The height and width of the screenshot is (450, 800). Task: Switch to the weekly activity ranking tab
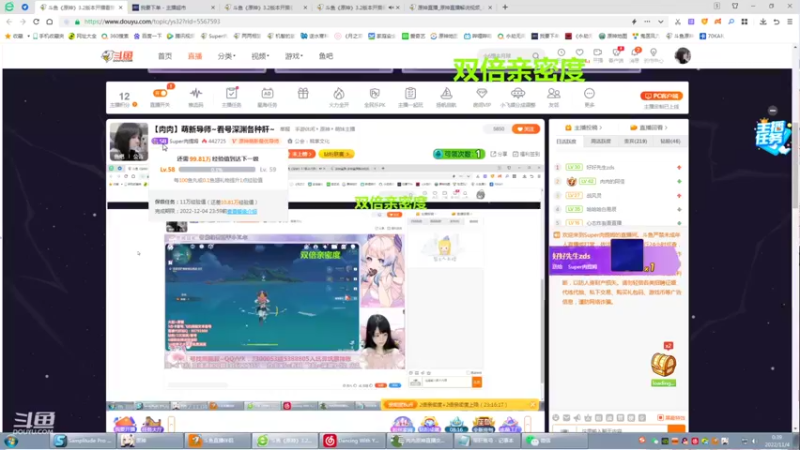(601, 141)
